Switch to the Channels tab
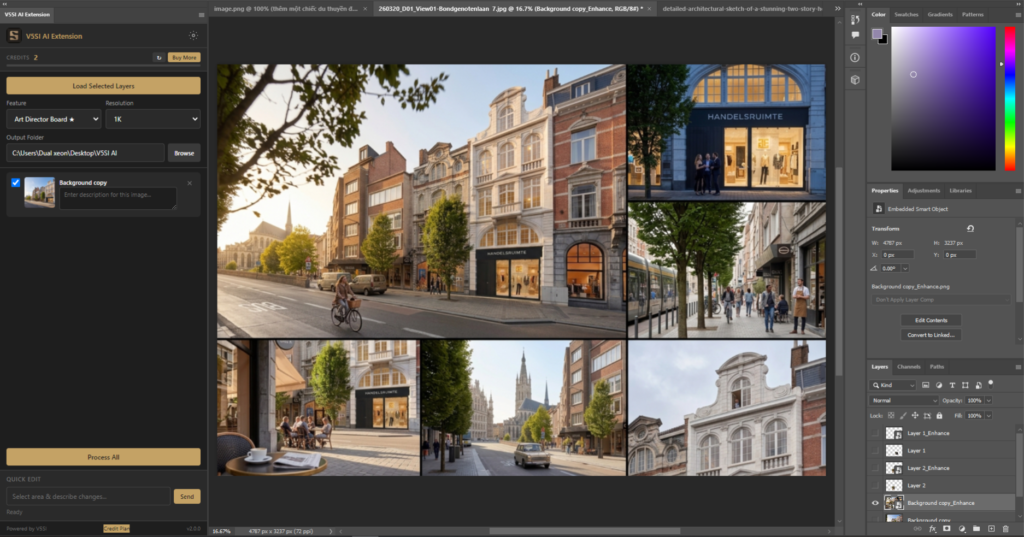Viewport: 1024px width, 537px height. 908,367
